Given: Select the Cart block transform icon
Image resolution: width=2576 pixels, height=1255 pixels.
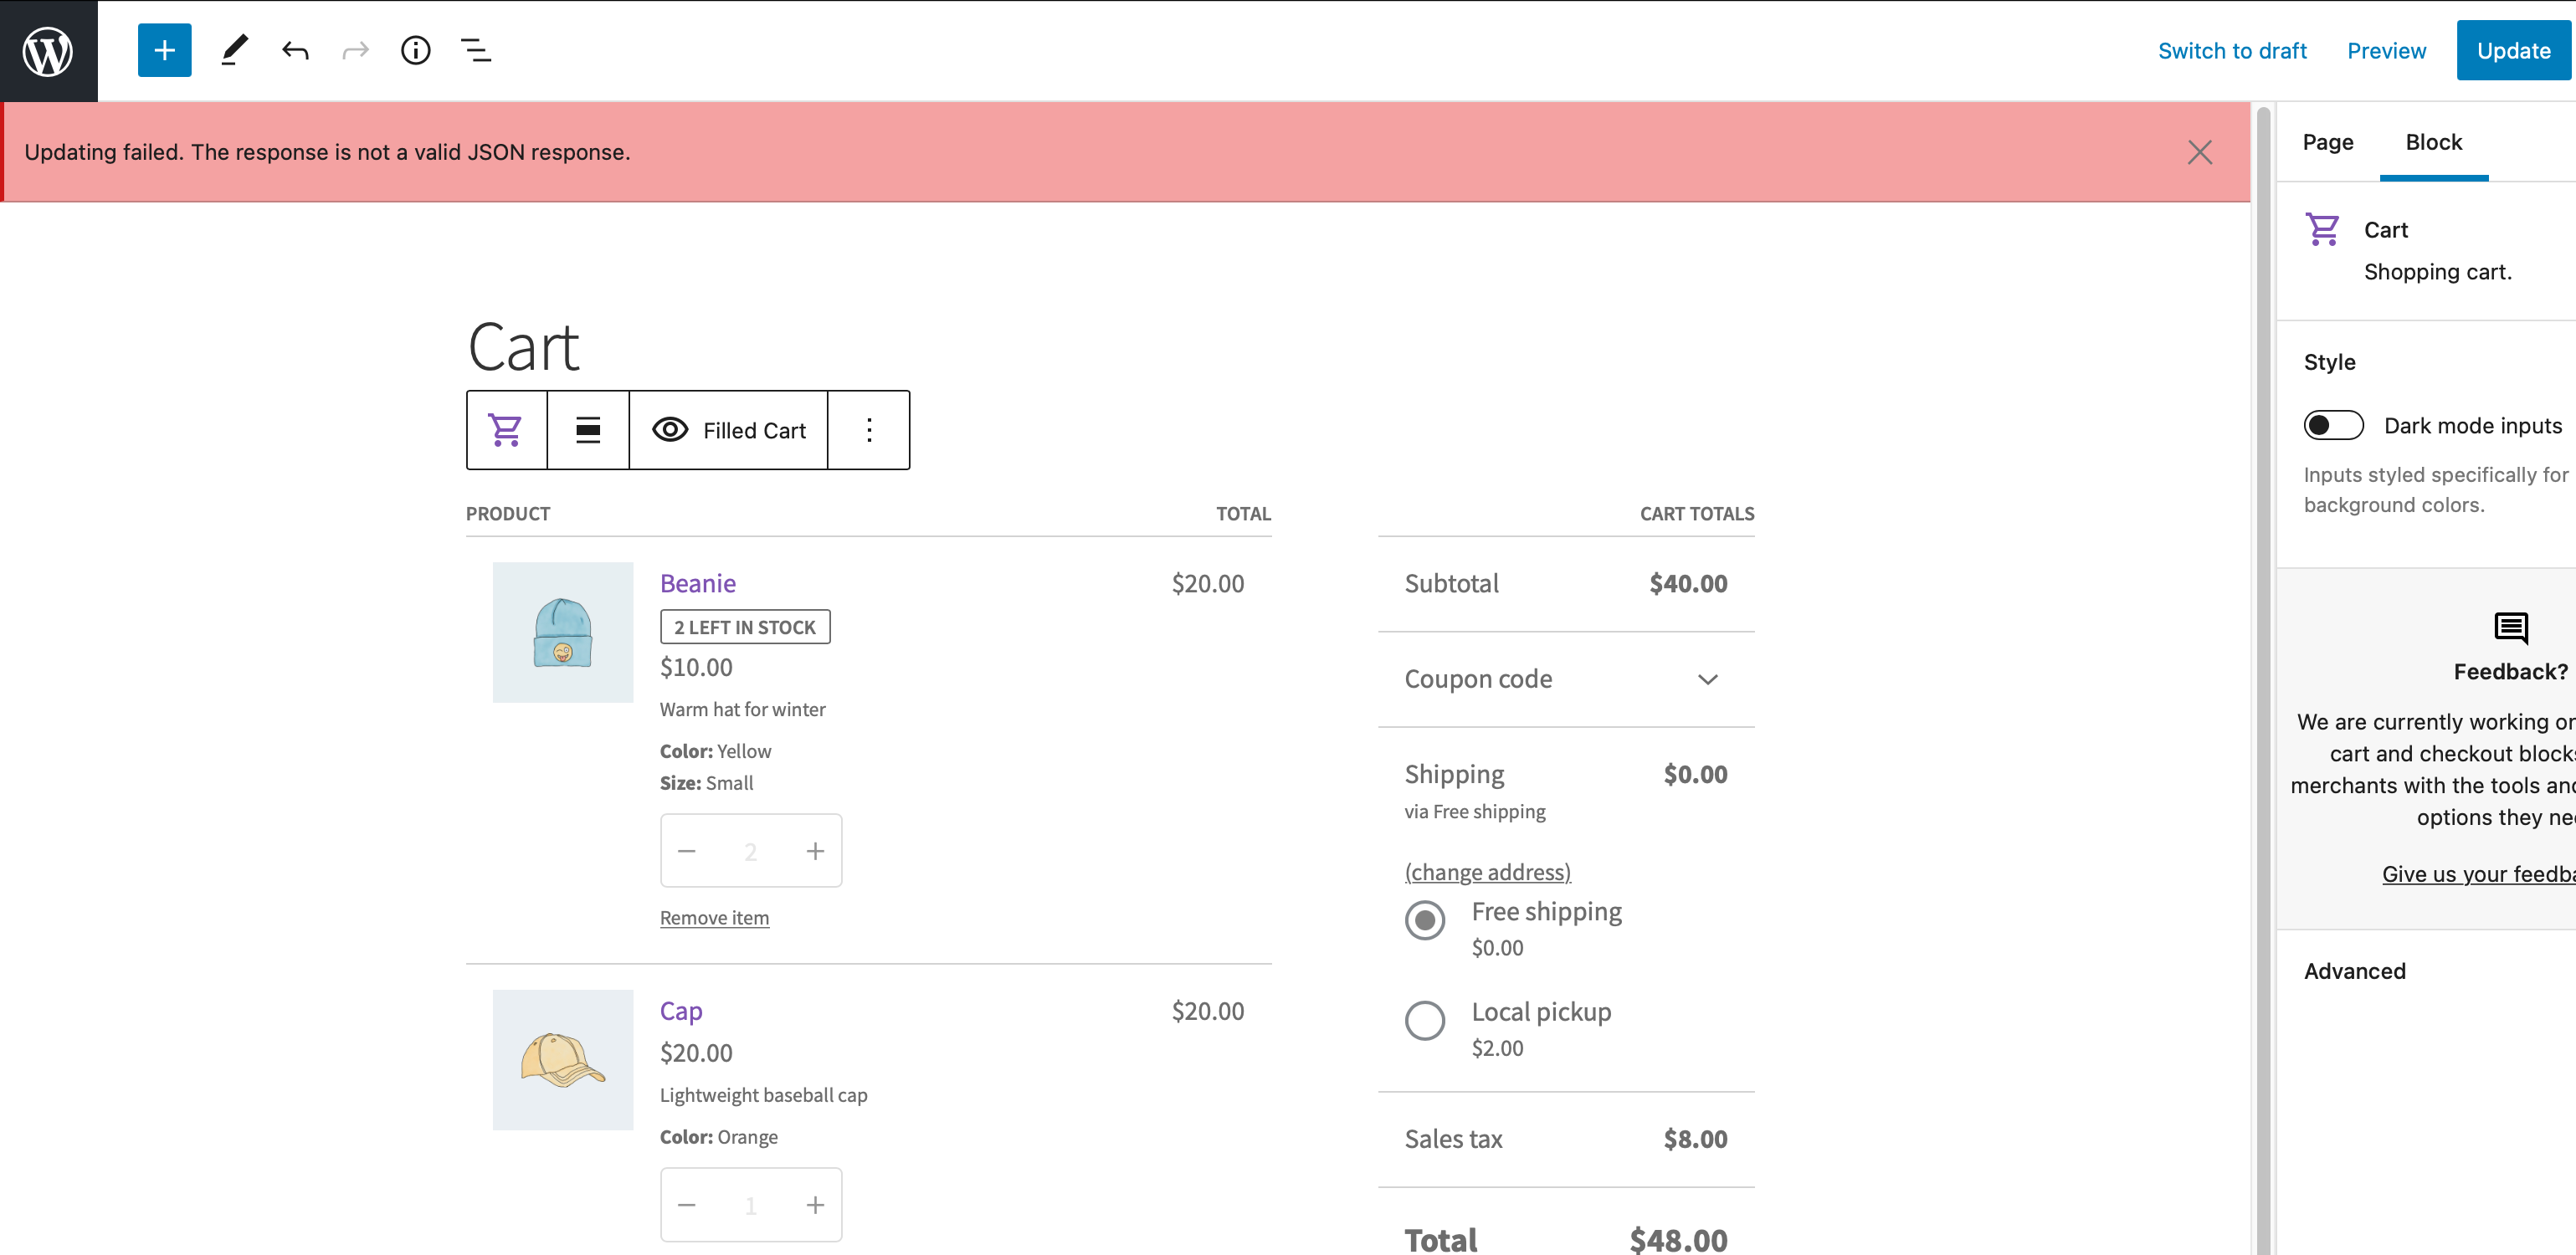Looking at the screenshot, I should 505,430.
